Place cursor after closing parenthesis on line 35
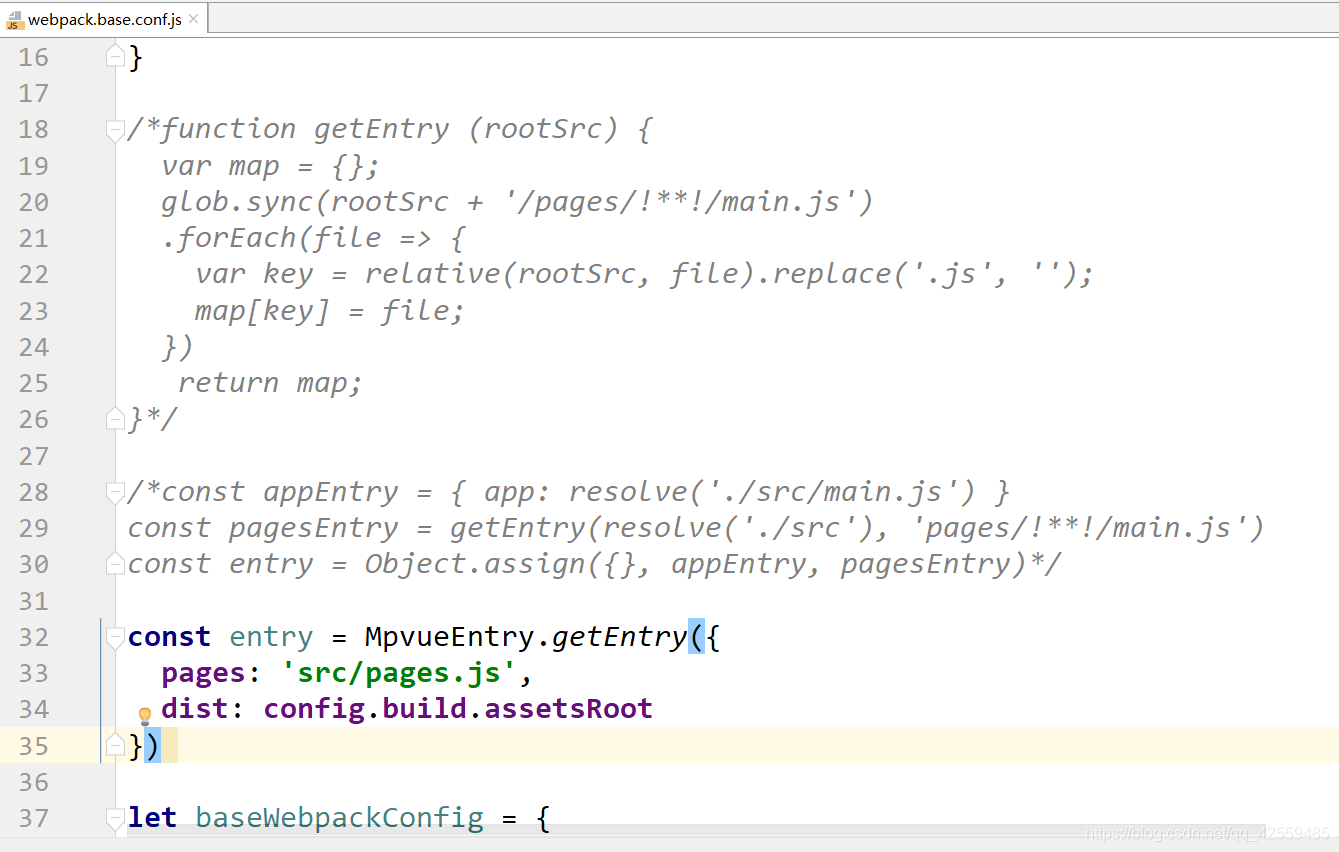Screen dimensions: 1339x852 tap(164, 746)
